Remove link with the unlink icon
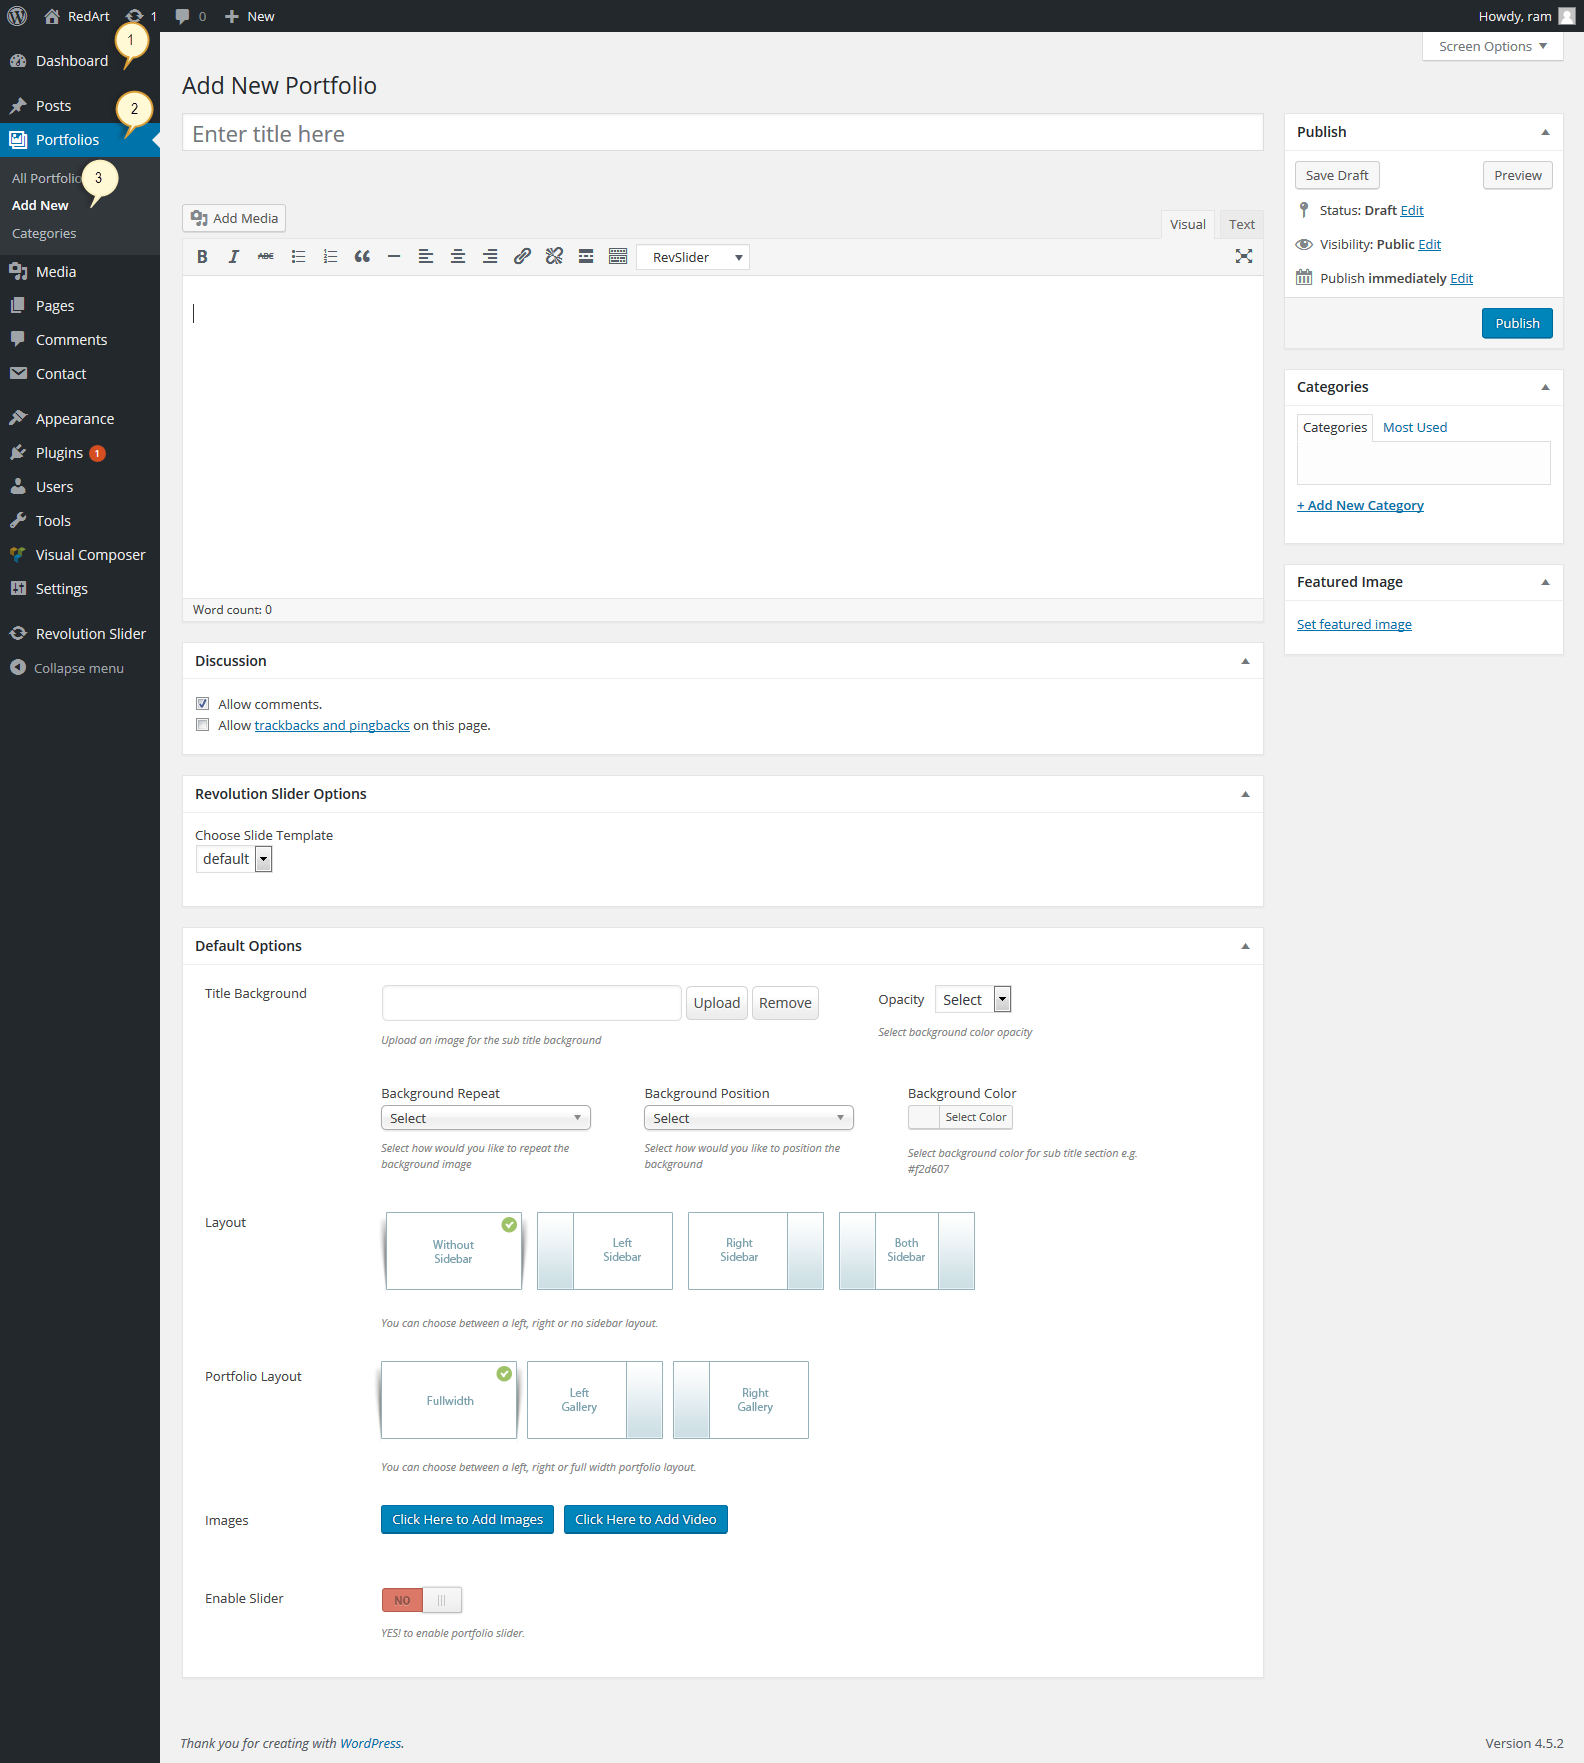This screenshot has width=1584, height=1763. (554, 257)
